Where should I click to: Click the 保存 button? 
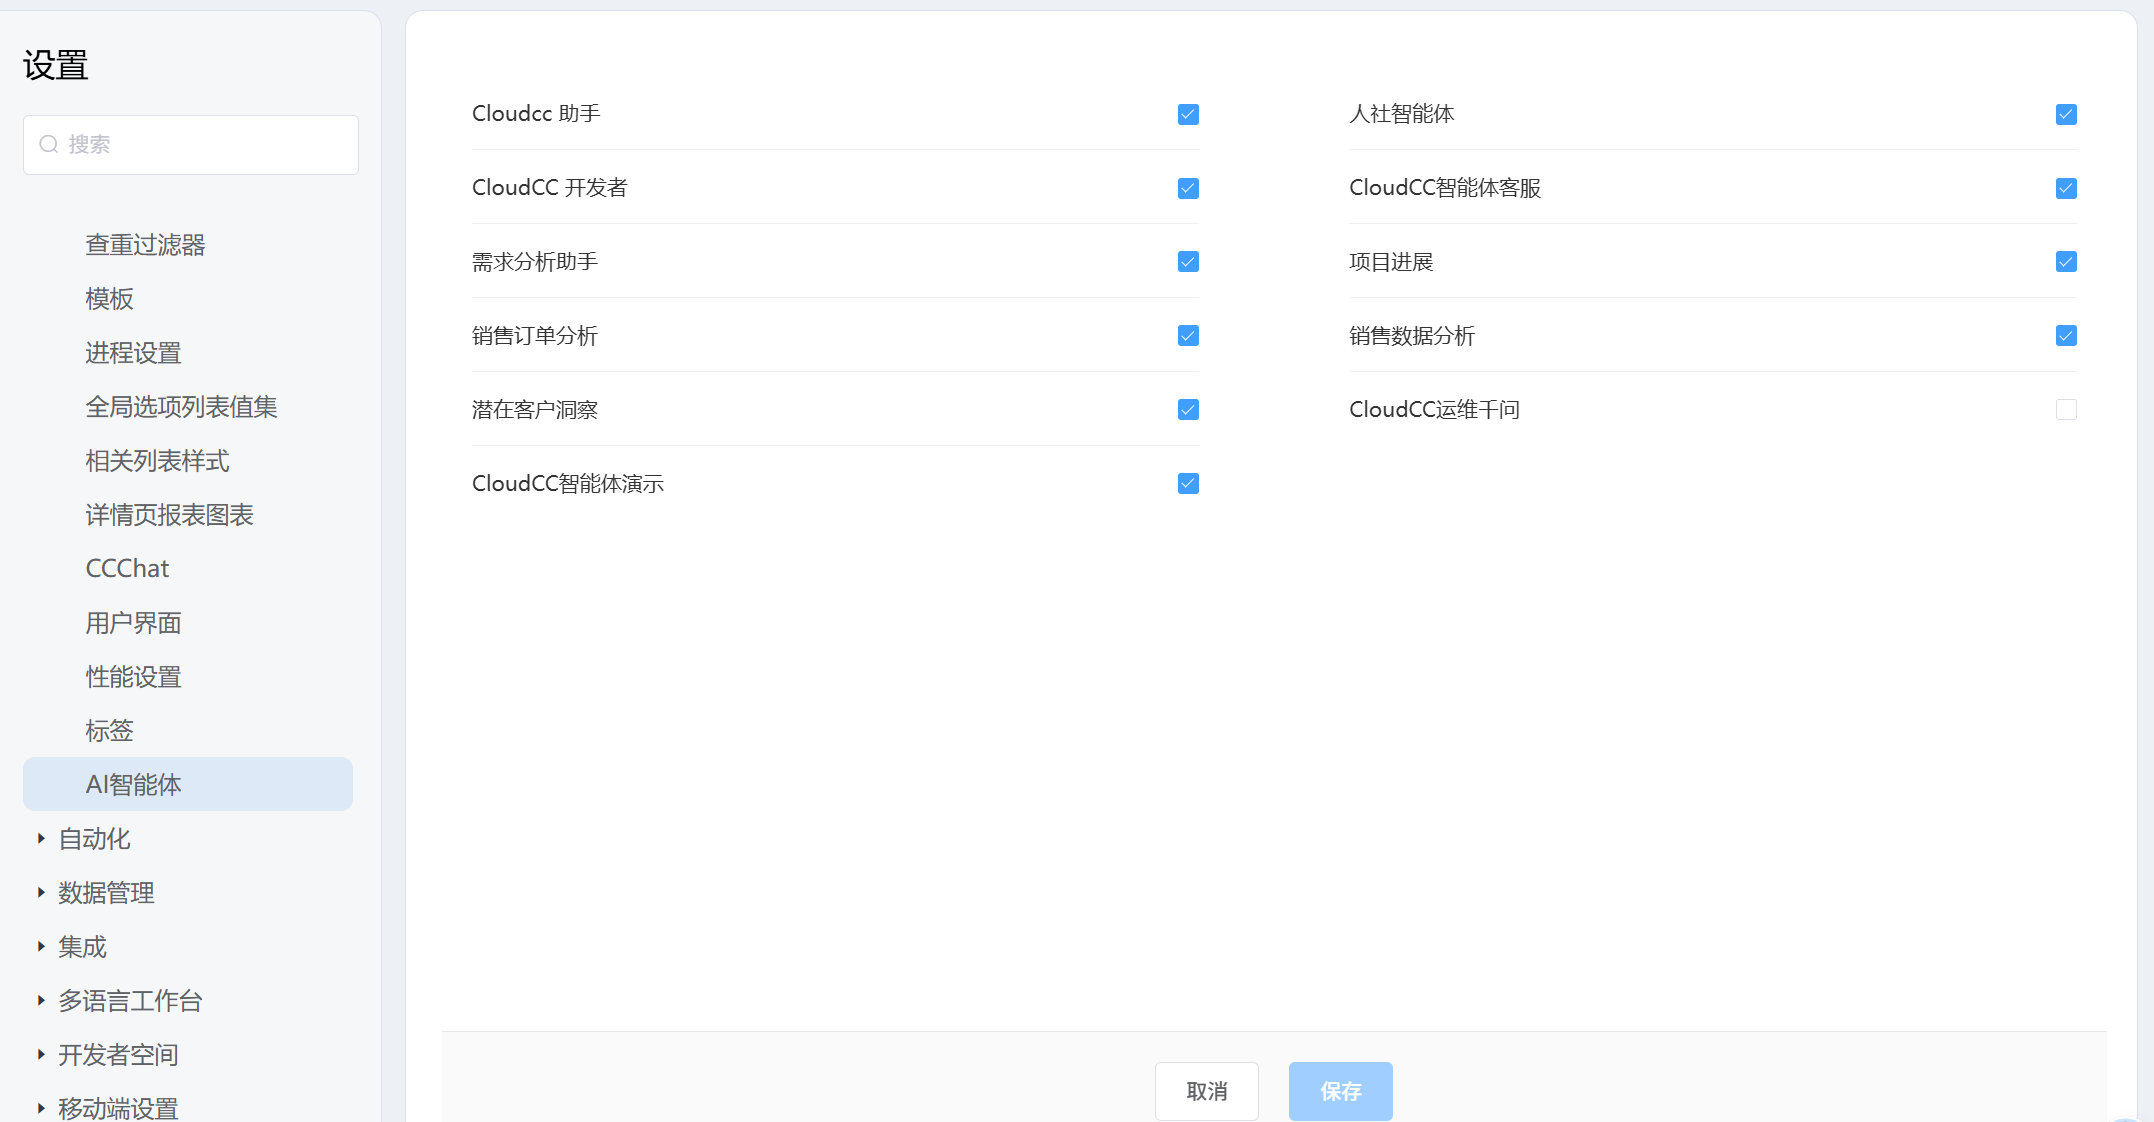tap(1340, 1091)
